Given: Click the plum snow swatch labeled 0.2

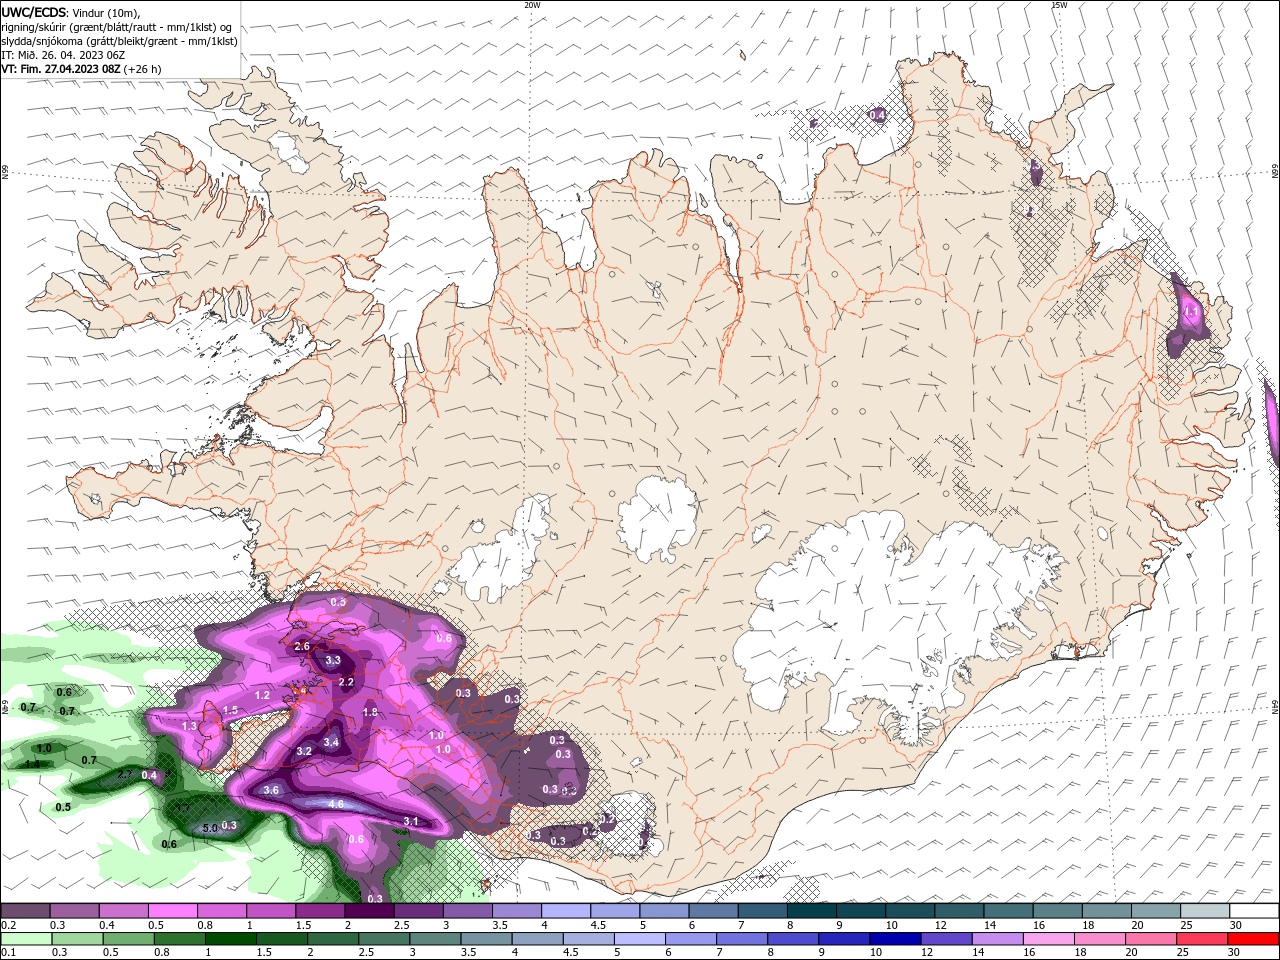Looking at the screenshot, I should [x=25, y=911].
